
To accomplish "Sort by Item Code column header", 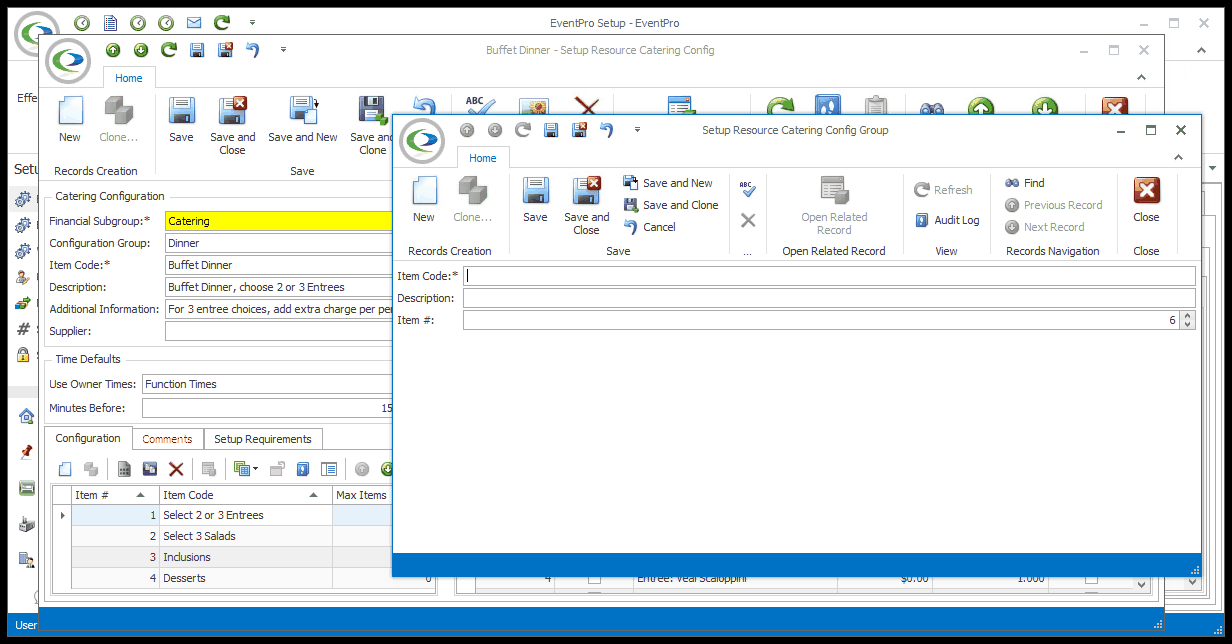I will pos(246,495).
